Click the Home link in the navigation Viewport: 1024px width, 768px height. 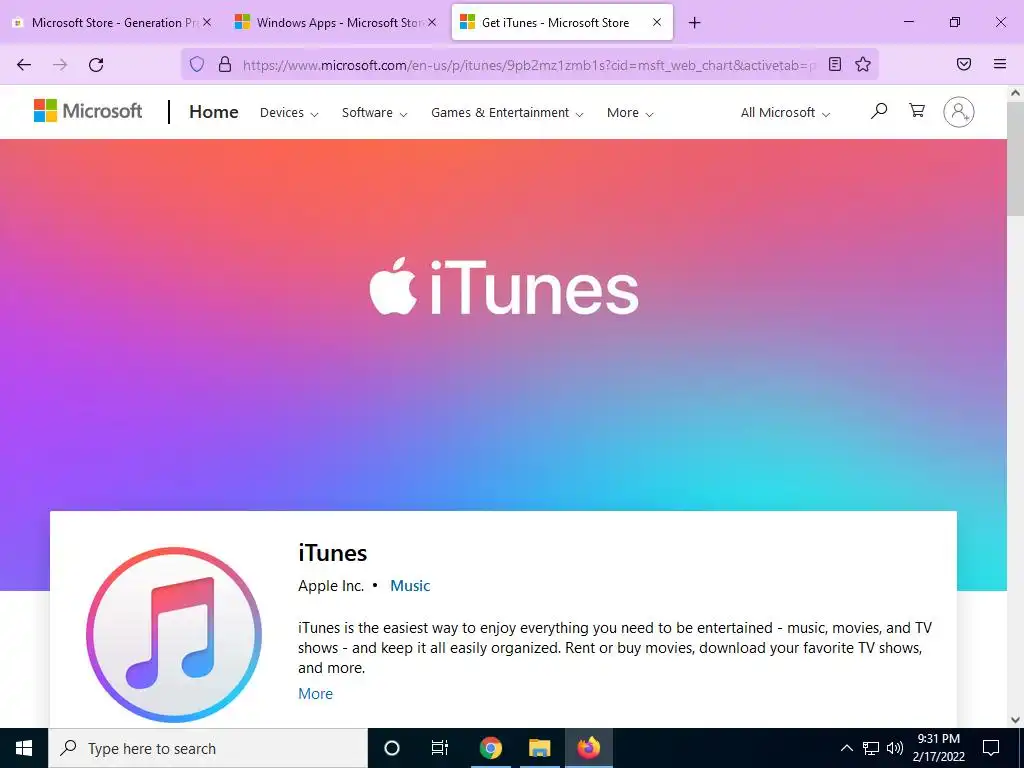click(214, 112)
